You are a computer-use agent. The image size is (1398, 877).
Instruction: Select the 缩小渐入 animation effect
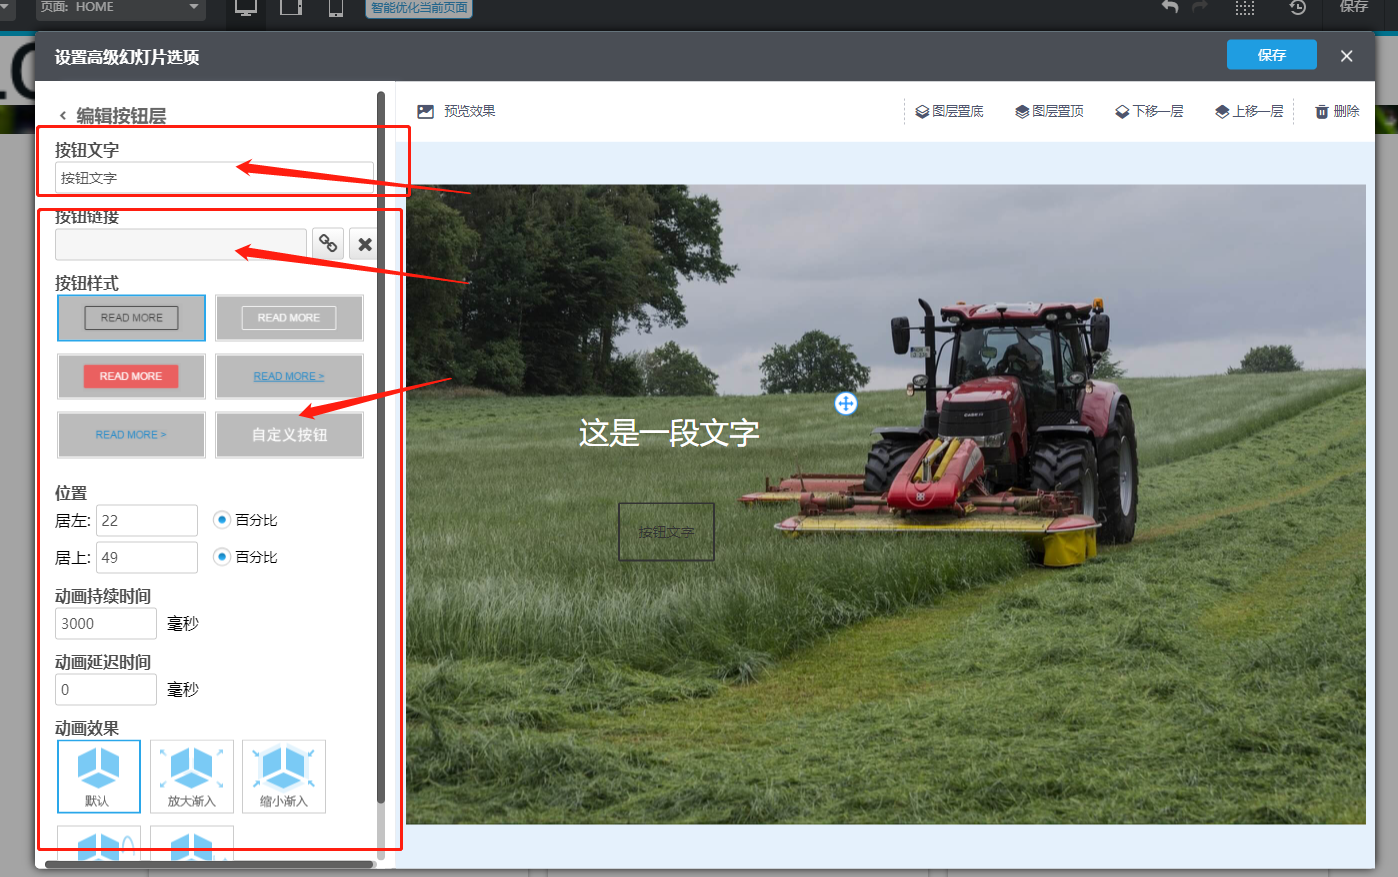point(284,776)
